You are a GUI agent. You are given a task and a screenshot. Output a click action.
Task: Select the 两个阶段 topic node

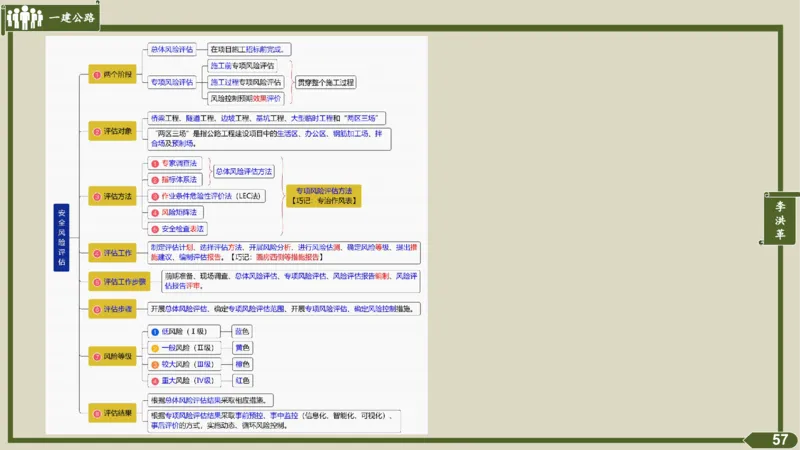coord(112,74)
